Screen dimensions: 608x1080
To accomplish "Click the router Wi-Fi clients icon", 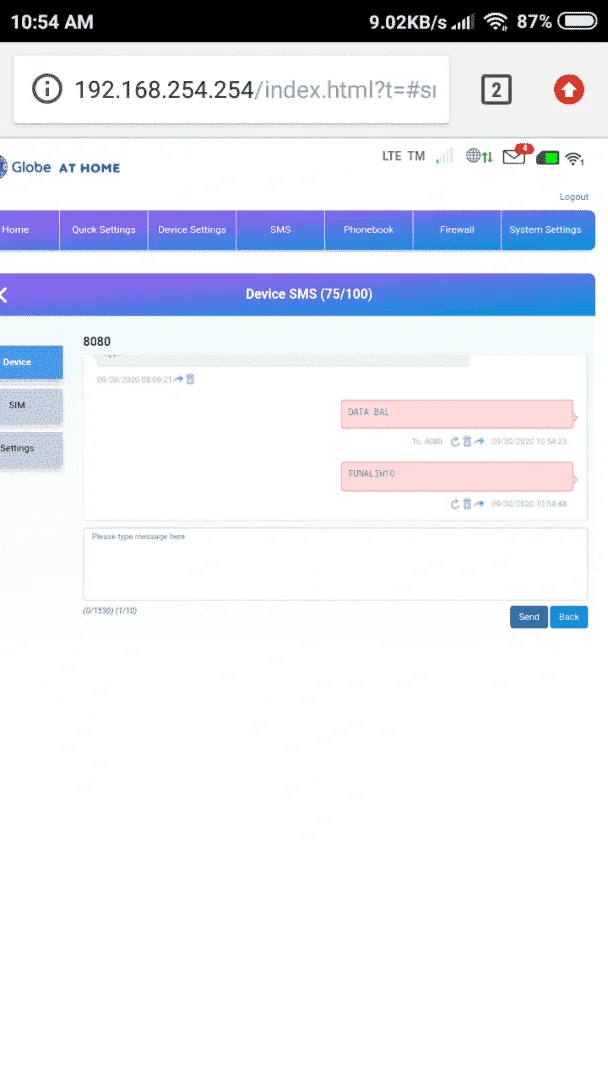I will 574,159.
